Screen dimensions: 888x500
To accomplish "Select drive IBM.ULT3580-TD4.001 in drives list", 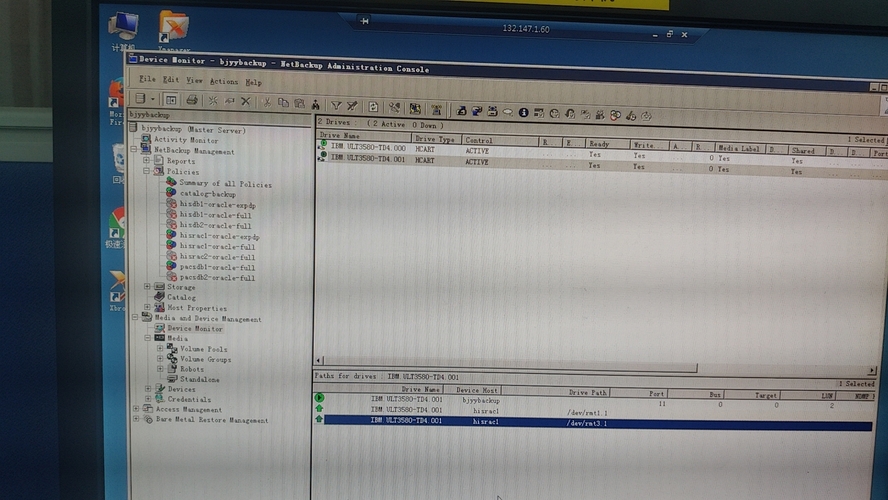I will click(601, 165).
